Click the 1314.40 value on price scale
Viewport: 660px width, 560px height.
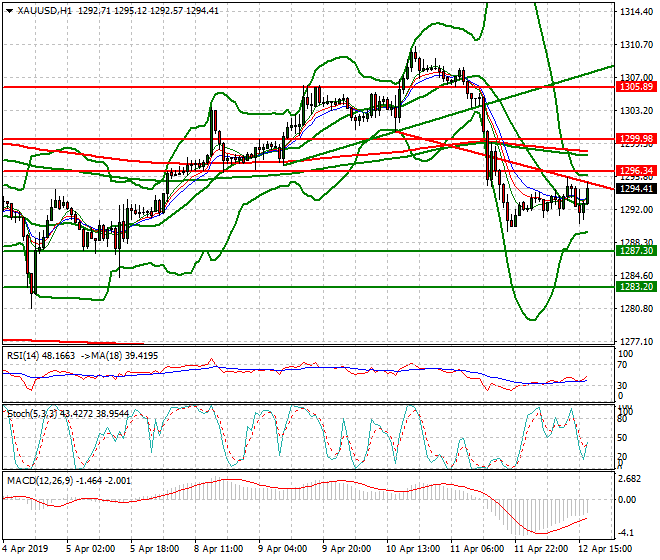point(636,13)
